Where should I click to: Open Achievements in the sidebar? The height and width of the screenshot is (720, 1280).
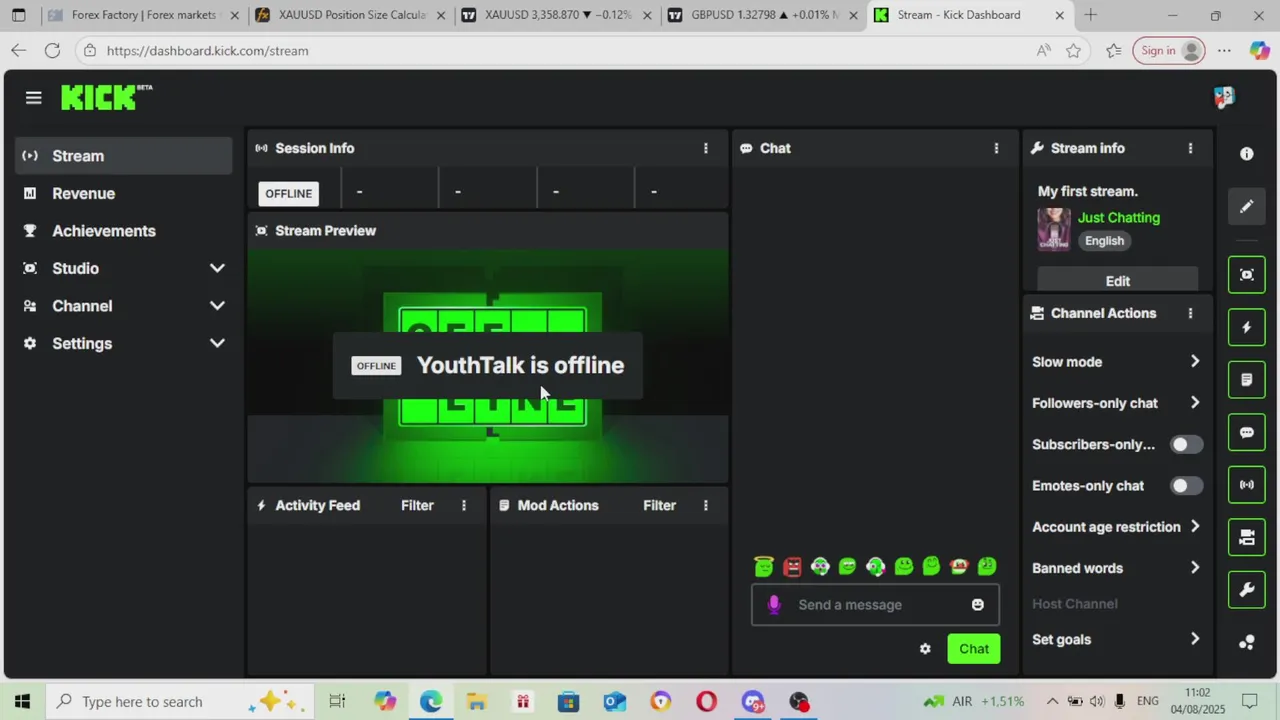pyautogui.click(x=124, y=231)
